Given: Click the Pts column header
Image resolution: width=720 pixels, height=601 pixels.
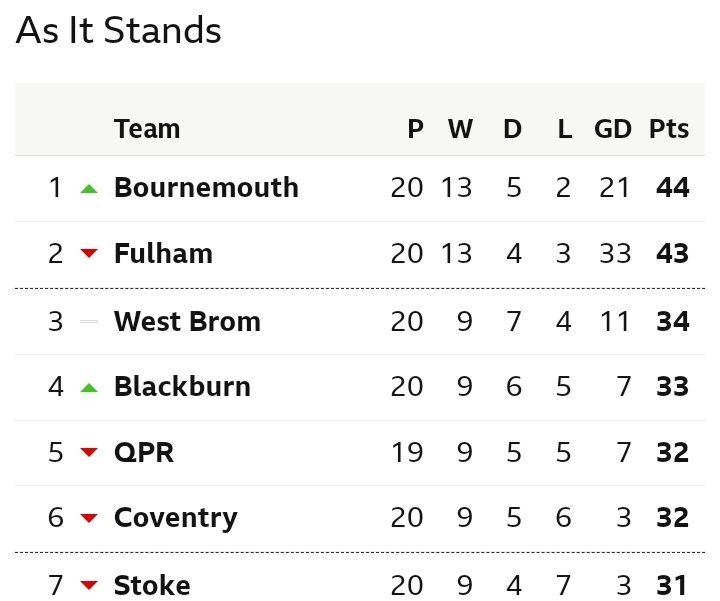Looking at the screenshot, I should (x=669, y=129).
